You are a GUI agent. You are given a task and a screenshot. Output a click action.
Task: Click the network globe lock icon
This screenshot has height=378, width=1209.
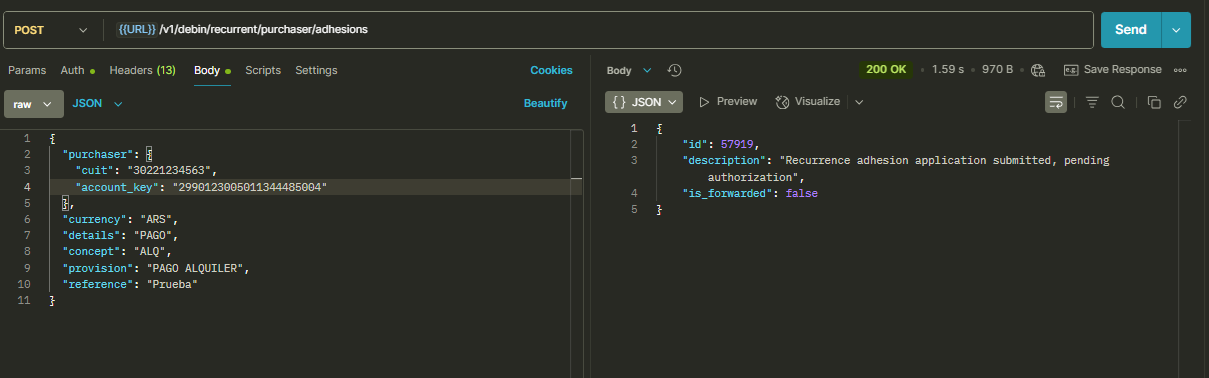tap(1038, 70)
